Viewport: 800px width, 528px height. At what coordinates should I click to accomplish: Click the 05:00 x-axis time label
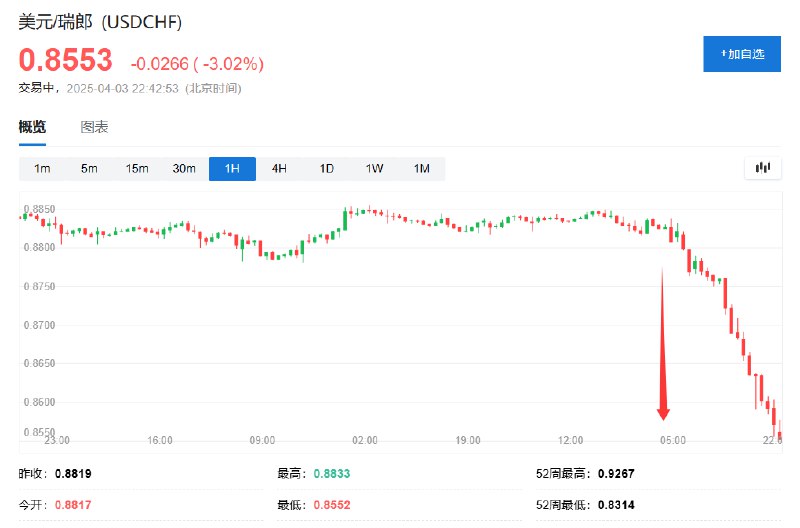coord(673,440)
